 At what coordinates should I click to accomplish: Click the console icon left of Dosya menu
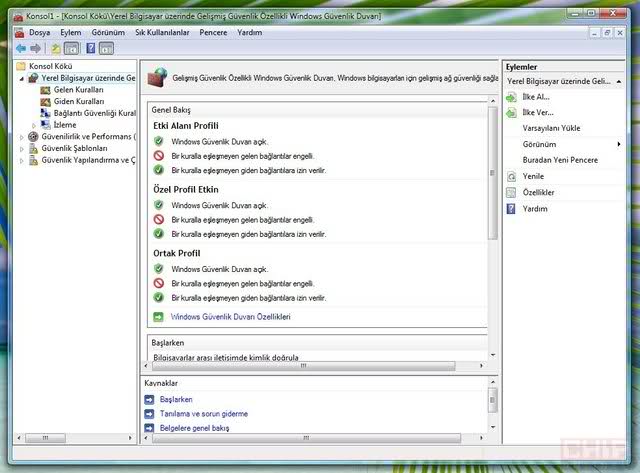pos(19,33)
